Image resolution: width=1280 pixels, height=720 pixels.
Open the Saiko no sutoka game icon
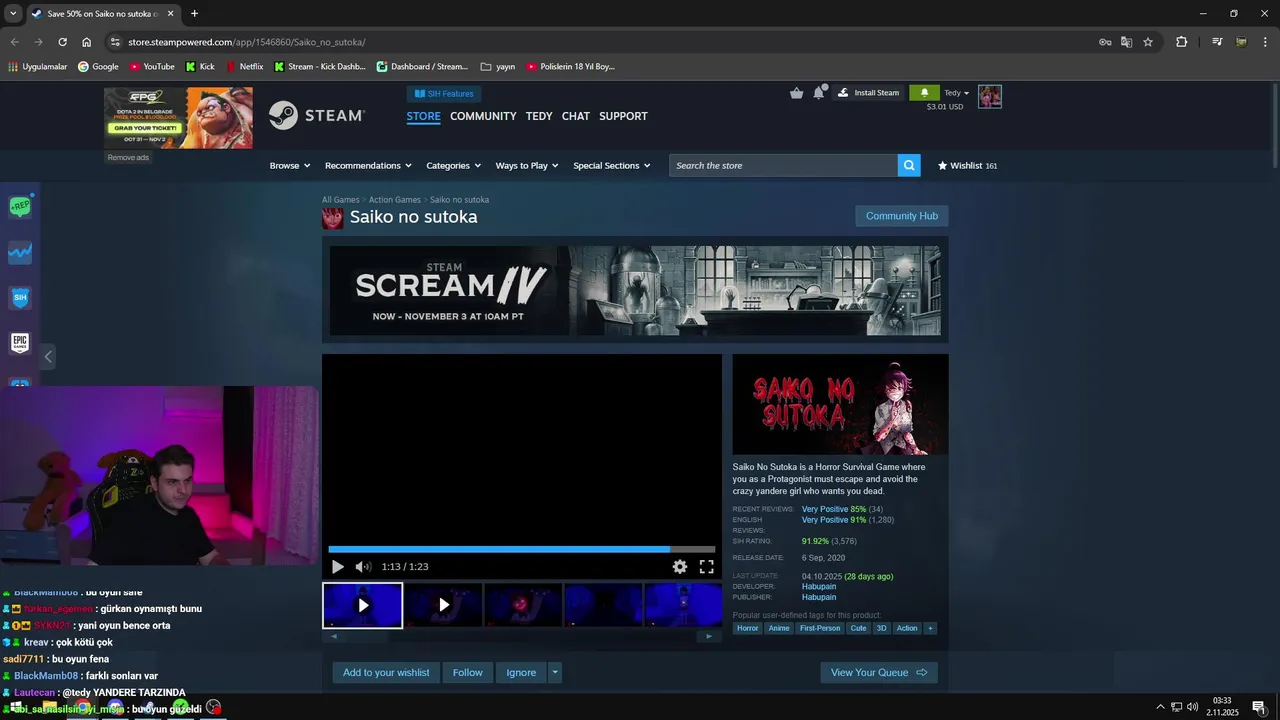[333, 218]
